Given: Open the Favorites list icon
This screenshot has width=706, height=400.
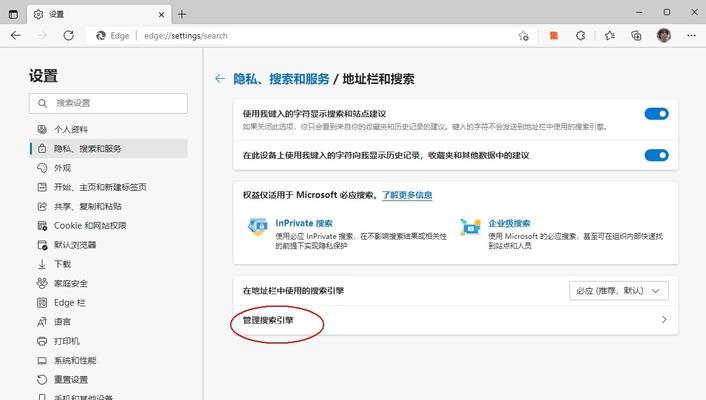Looking at the screenshot, I should click(610, 36).
